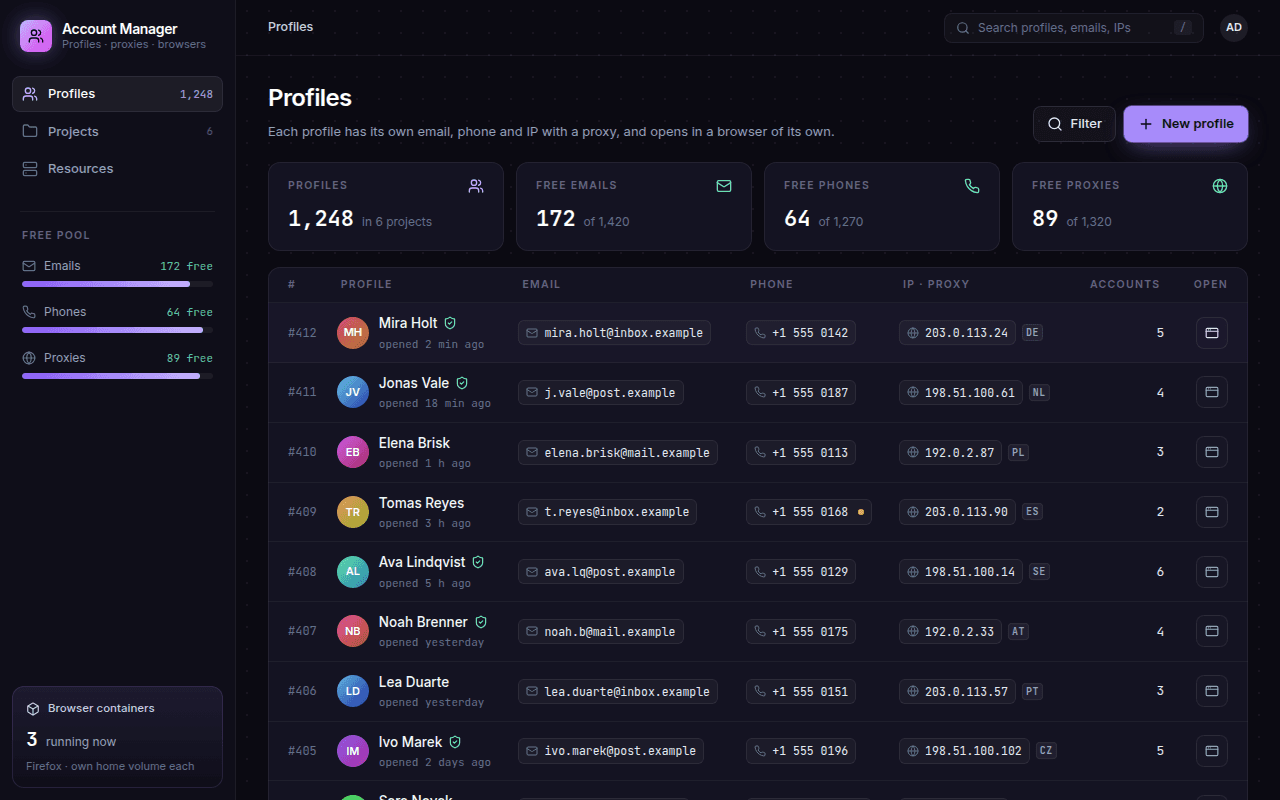Open Resources in the sidebar
The image size is (1280, 800).
coord(117,169)
